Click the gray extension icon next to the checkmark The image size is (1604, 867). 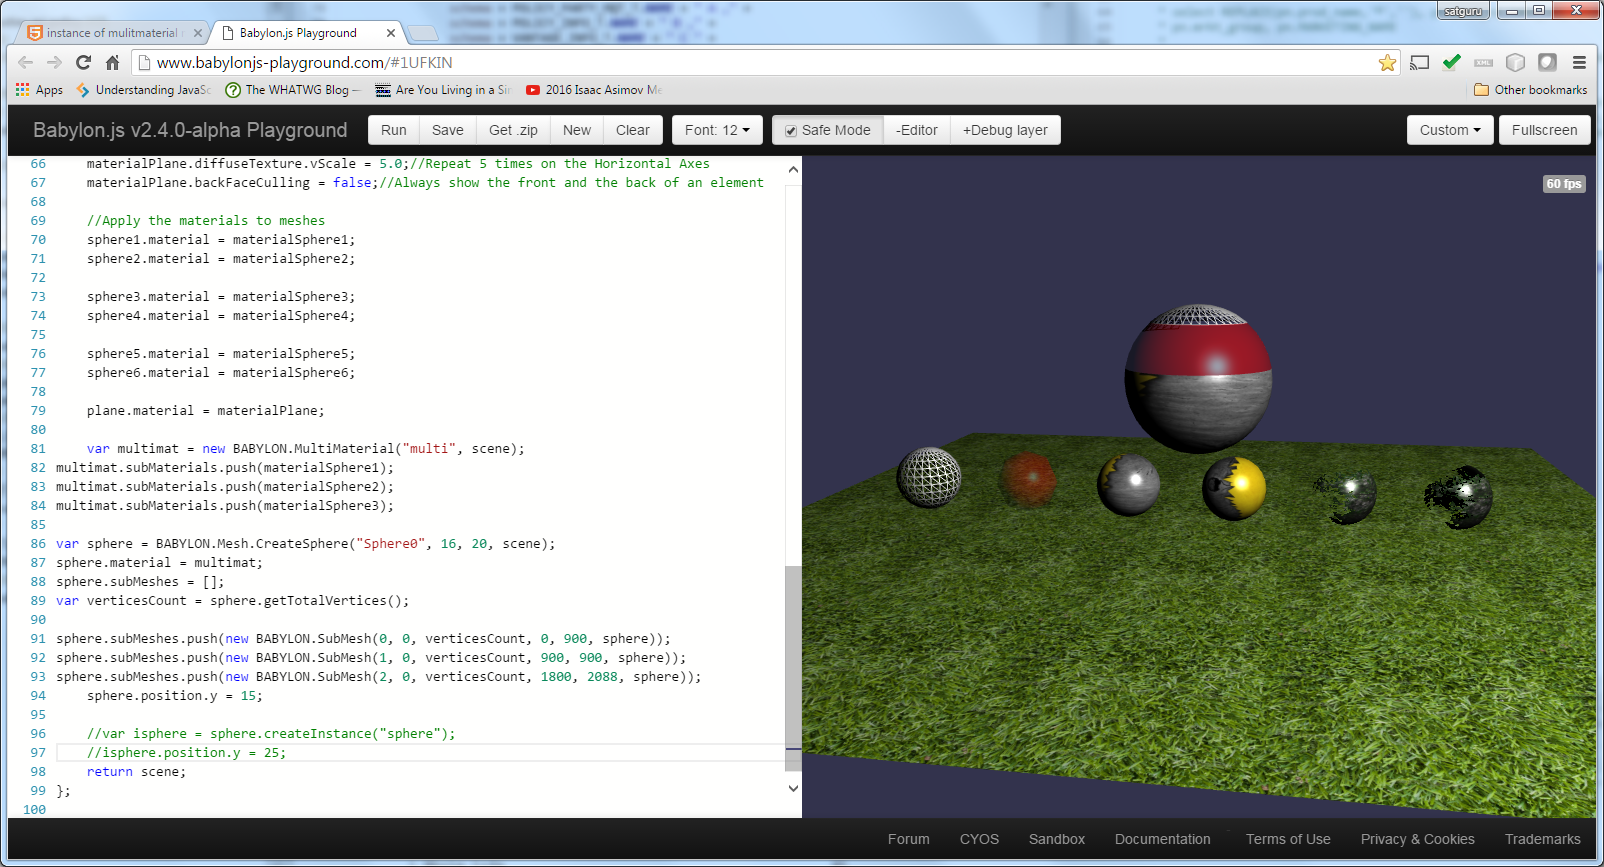(x=1483, y=62)
